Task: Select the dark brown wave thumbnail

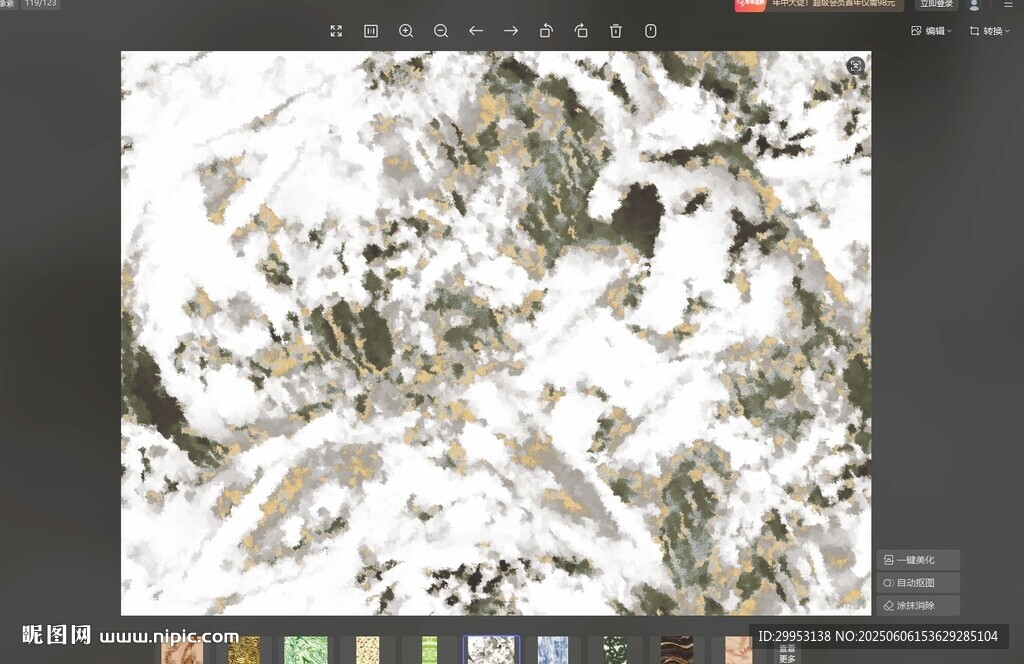Action: 676,650
